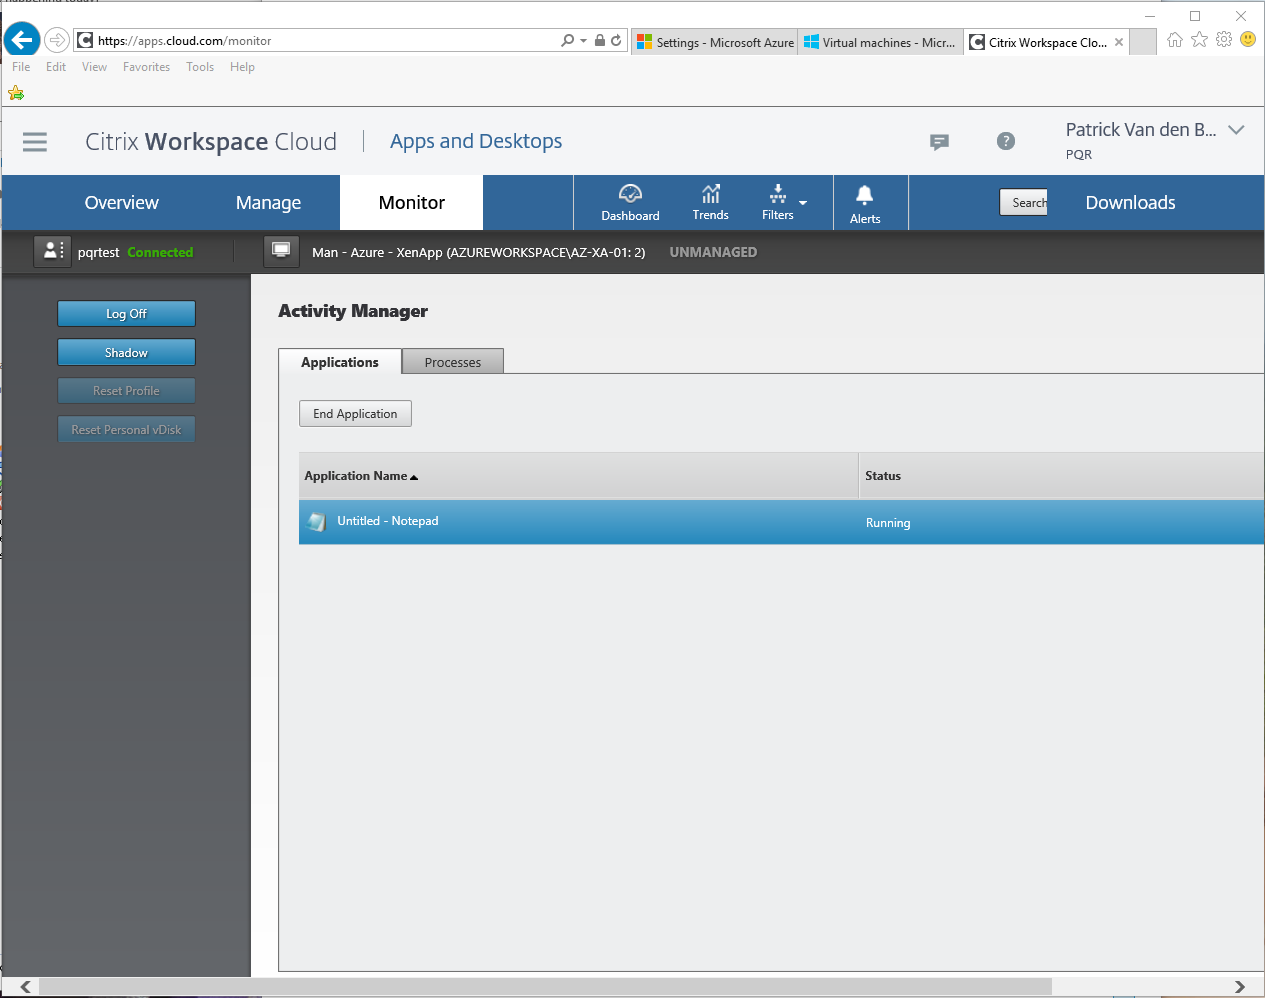Switch to the Processes tab
The image size is (1265, 998).
[x=453, y=362]
